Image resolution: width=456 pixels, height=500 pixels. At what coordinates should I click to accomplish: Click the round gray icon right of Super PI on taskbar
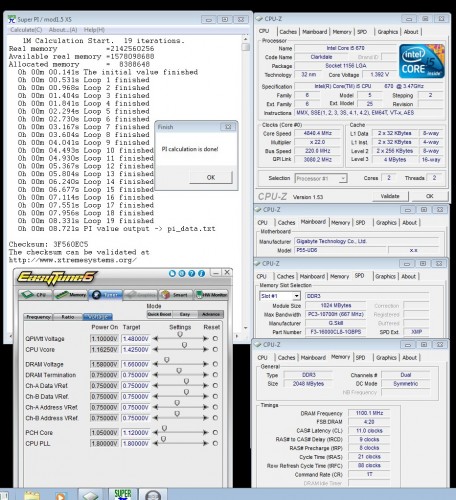point(153,495)
